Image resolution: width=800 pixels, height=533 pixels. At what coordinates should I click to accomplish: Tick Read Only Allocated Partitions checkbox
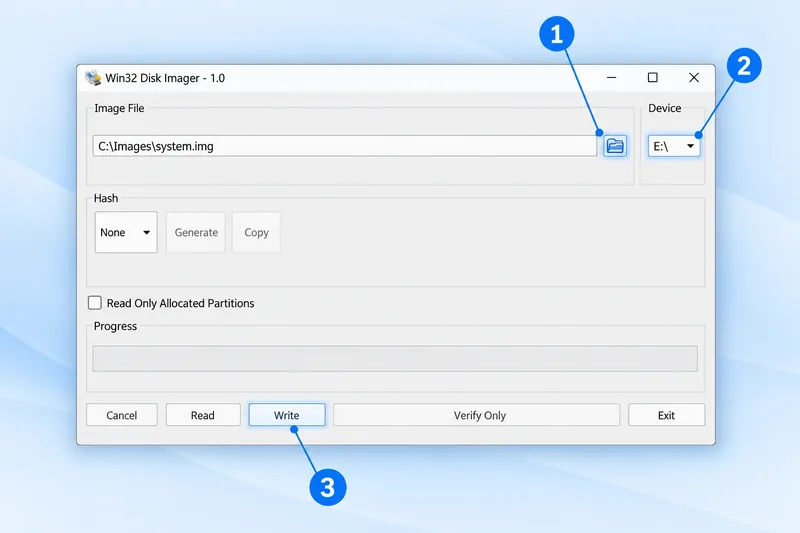[x=94, y=303]
